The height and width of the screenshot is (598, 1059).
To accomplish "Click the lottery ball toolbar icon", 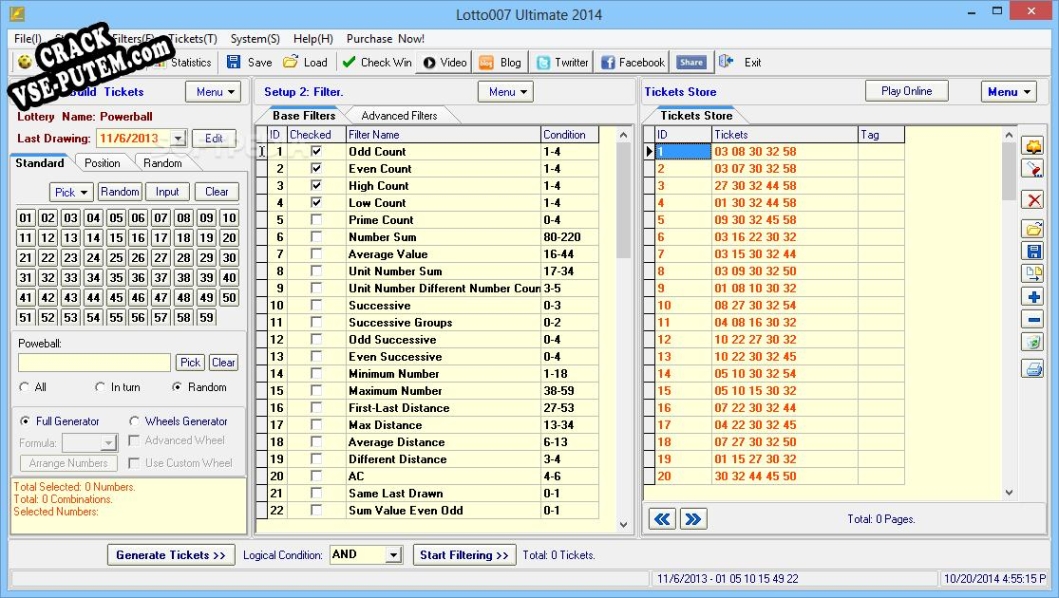I will (x=25, y=62).
